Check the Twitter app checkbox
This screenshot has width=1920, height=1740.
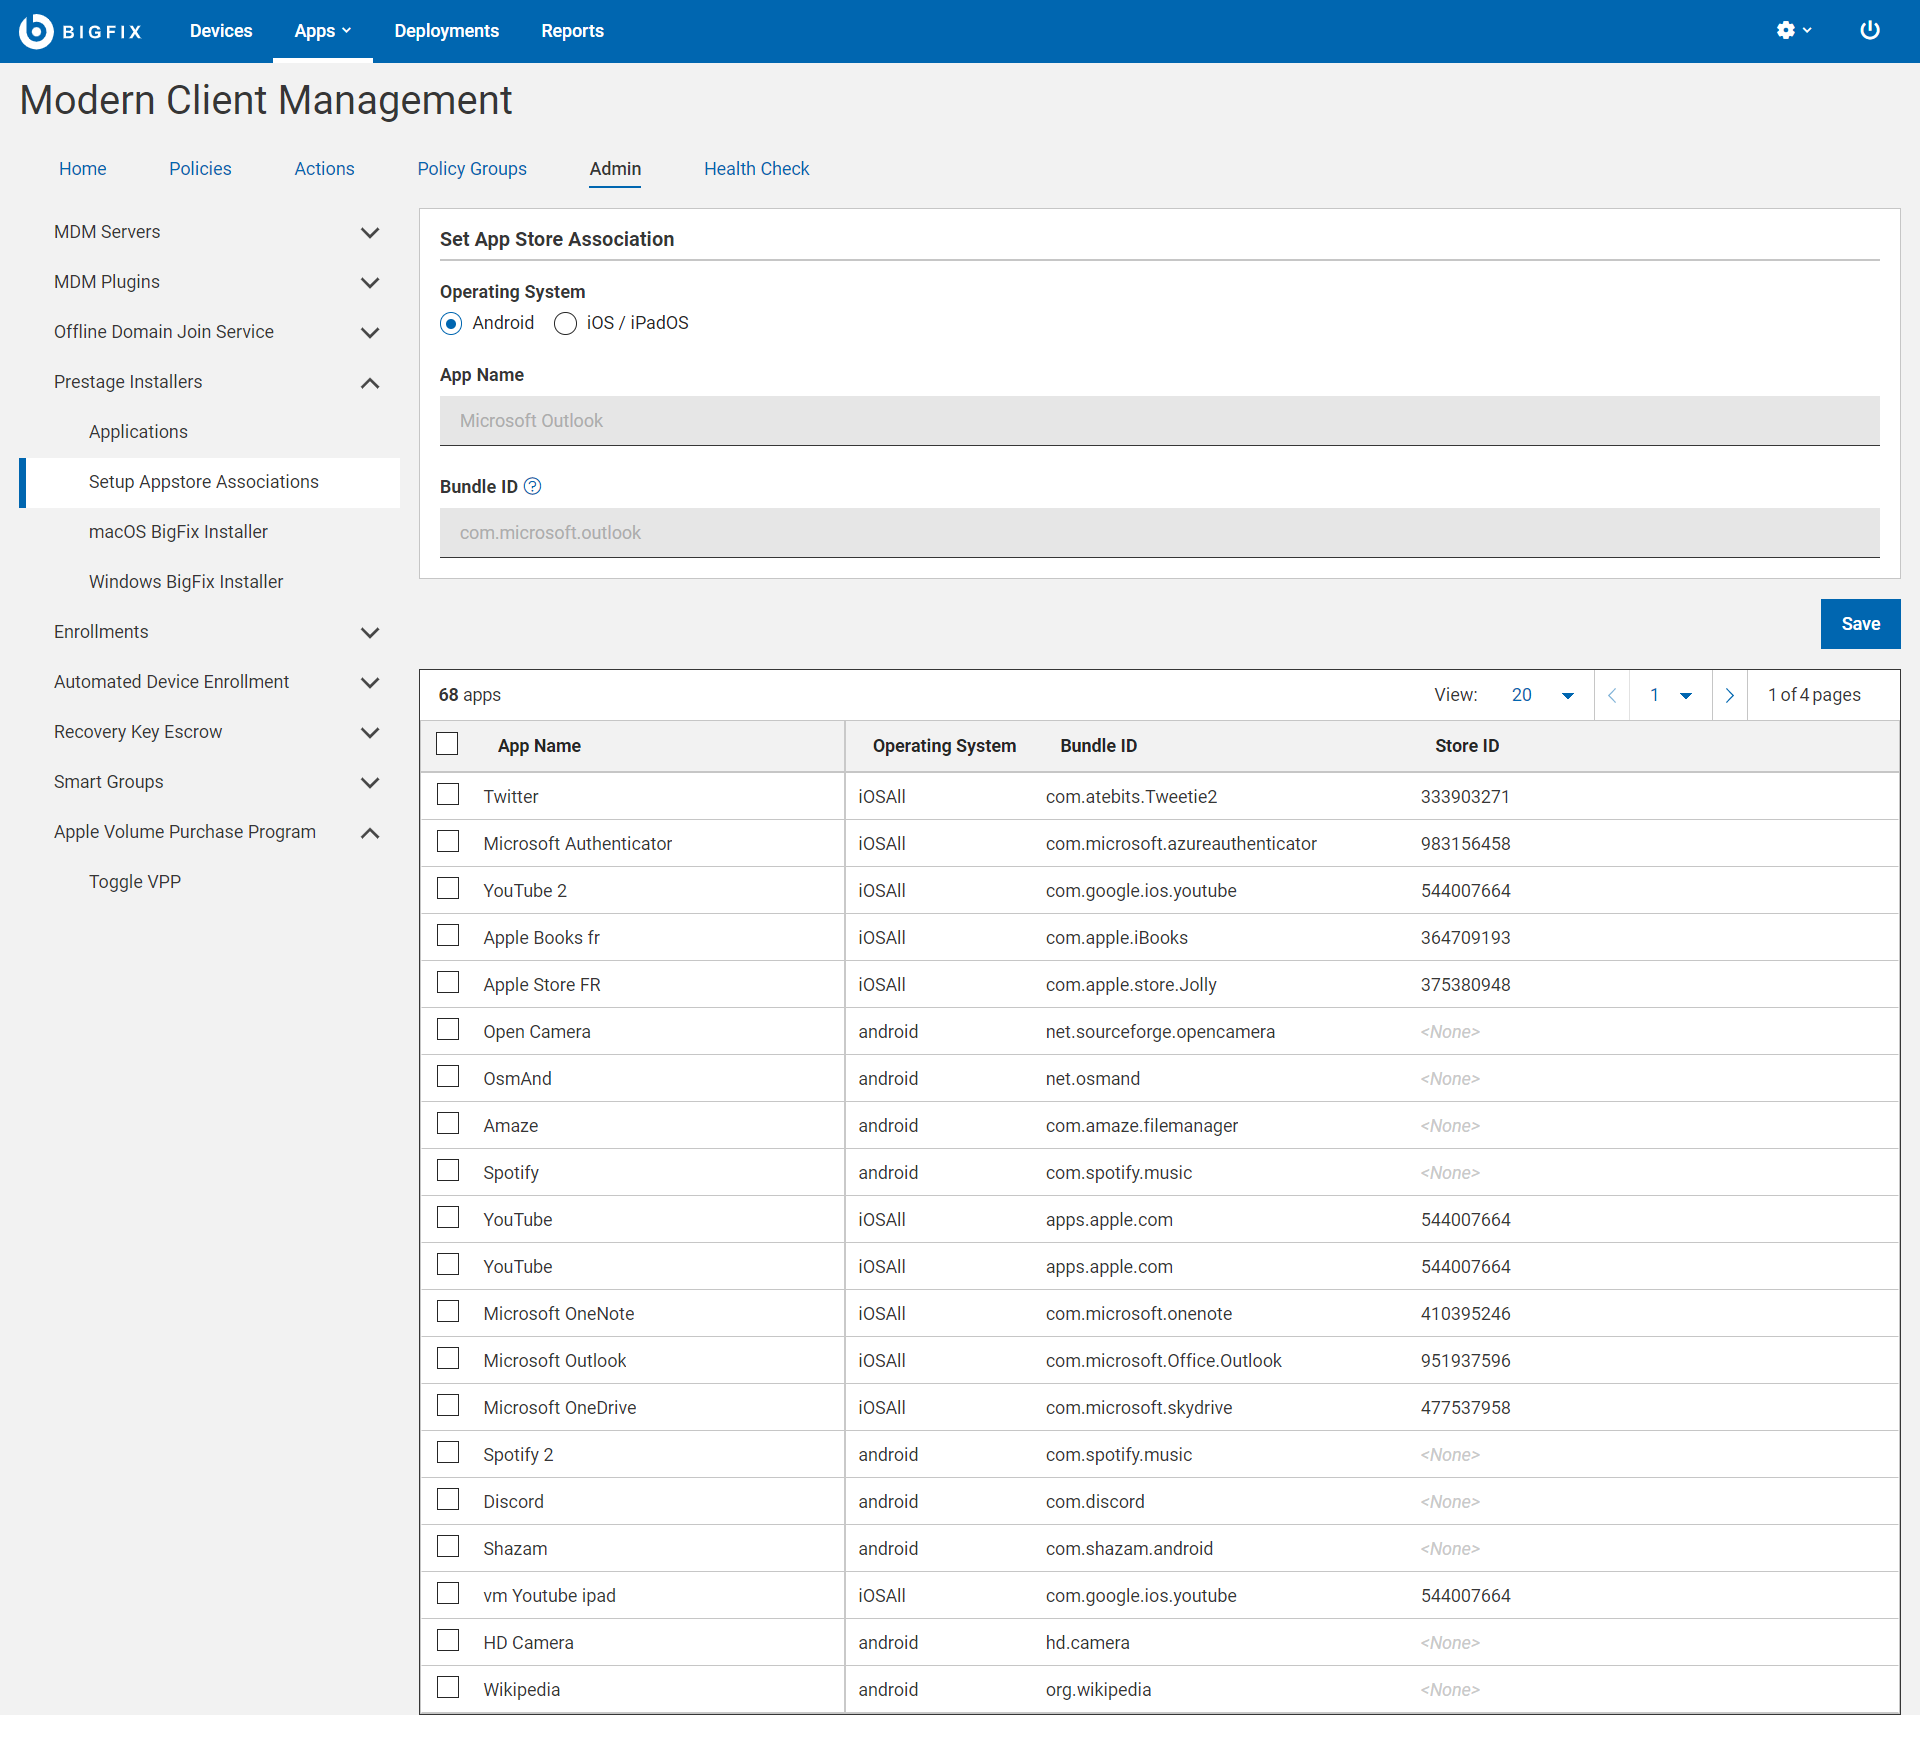point(448,795)
